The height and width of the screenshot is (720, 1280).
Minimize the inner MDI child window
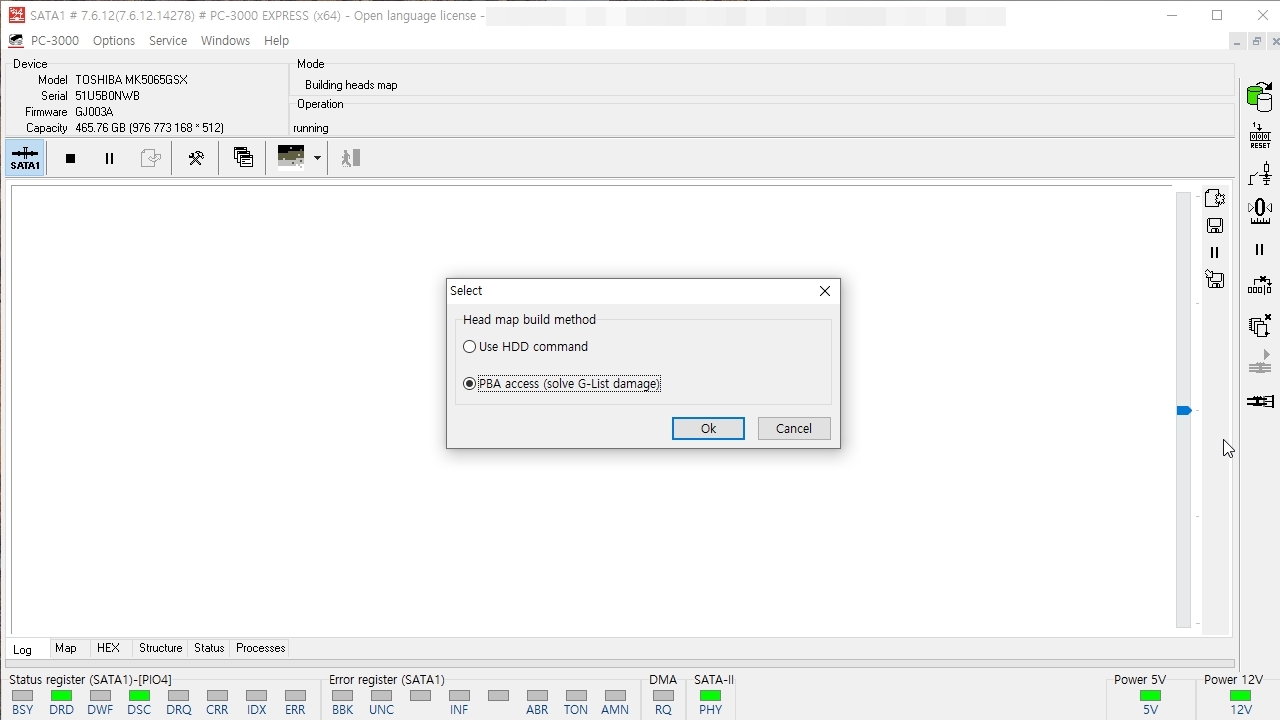pos(1237,42)
